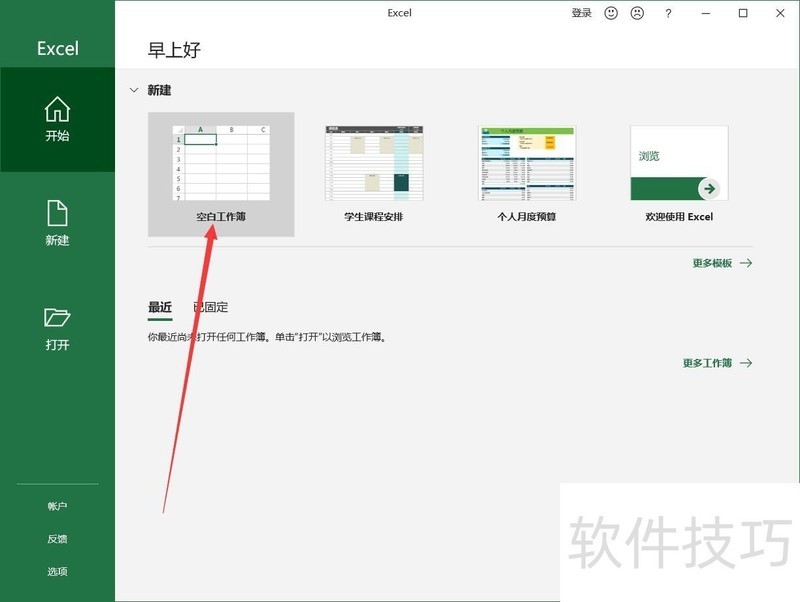
Task: Click arrow next to 更多模板
Action: pyautogui.click(x=746, y=263)
